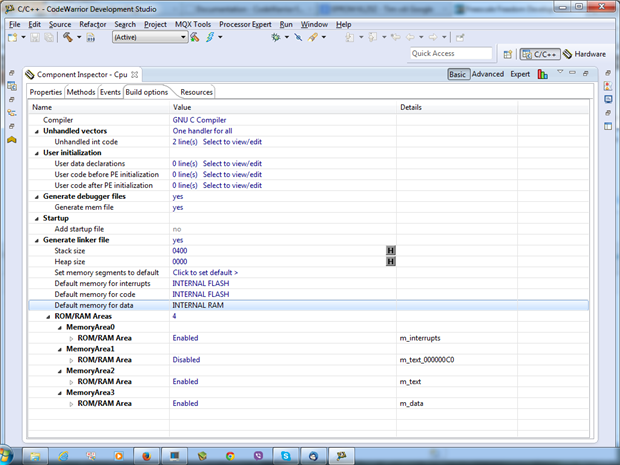Image resolution: width=620 pixels, height=465 pixels.
Task: Click the Skype icon in the taskbar
Action: pos(286,455)
